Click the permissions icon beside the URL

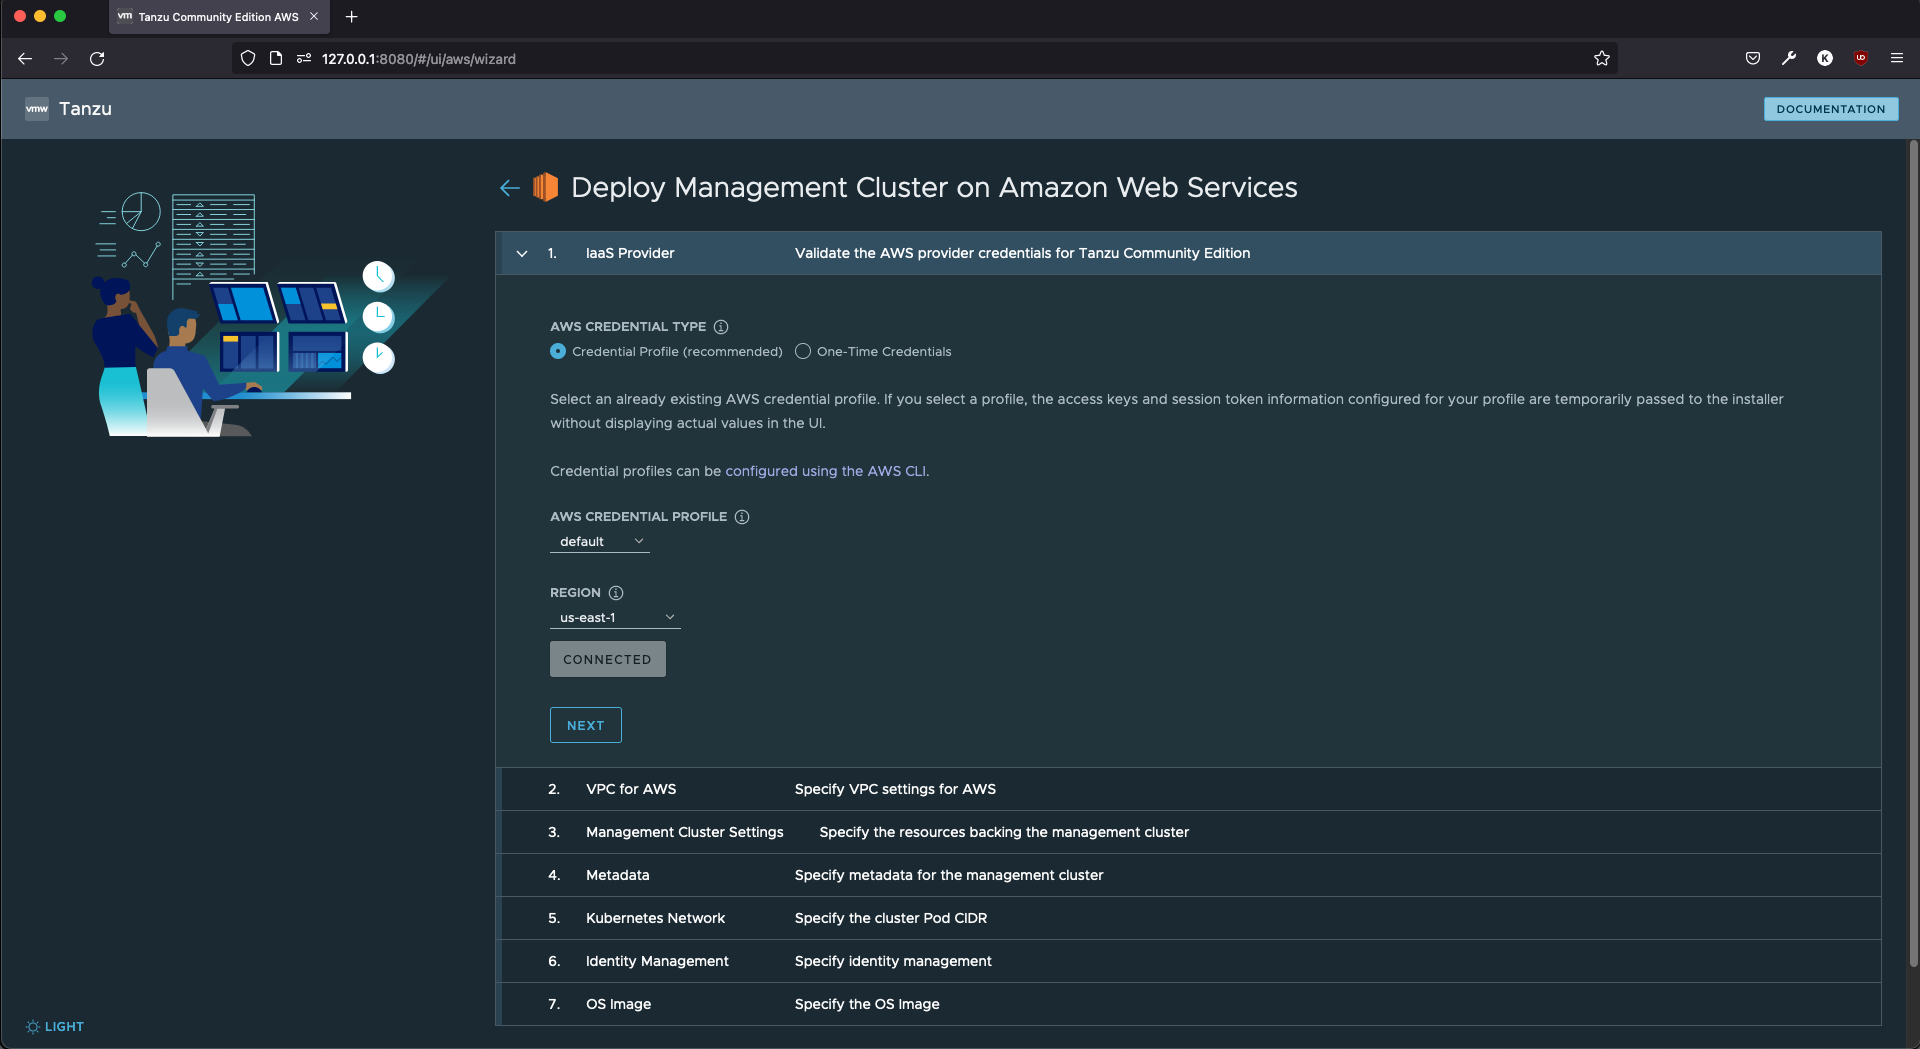tap(304, 59)
